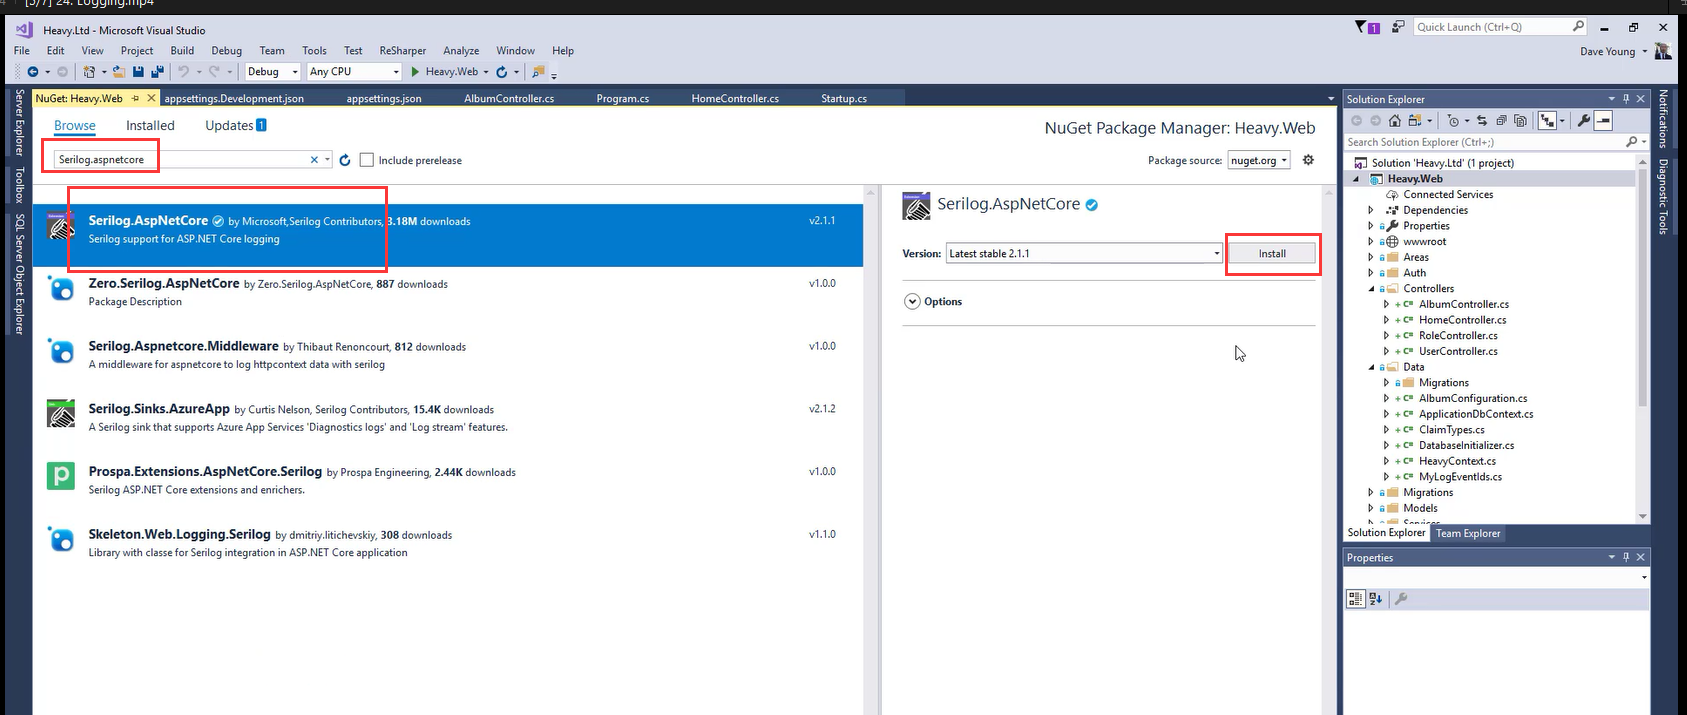Screen dimensions: 1687x715
Task: Open Properties via the wrench icon in Solution Explorer
Action: [x=1583, y=121]
